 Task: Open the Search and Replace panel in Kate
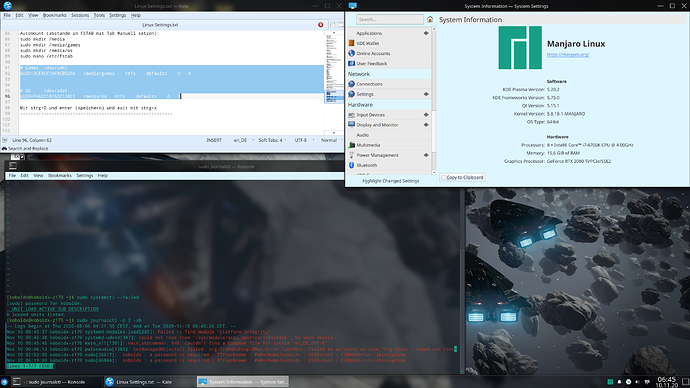(26, 148)
